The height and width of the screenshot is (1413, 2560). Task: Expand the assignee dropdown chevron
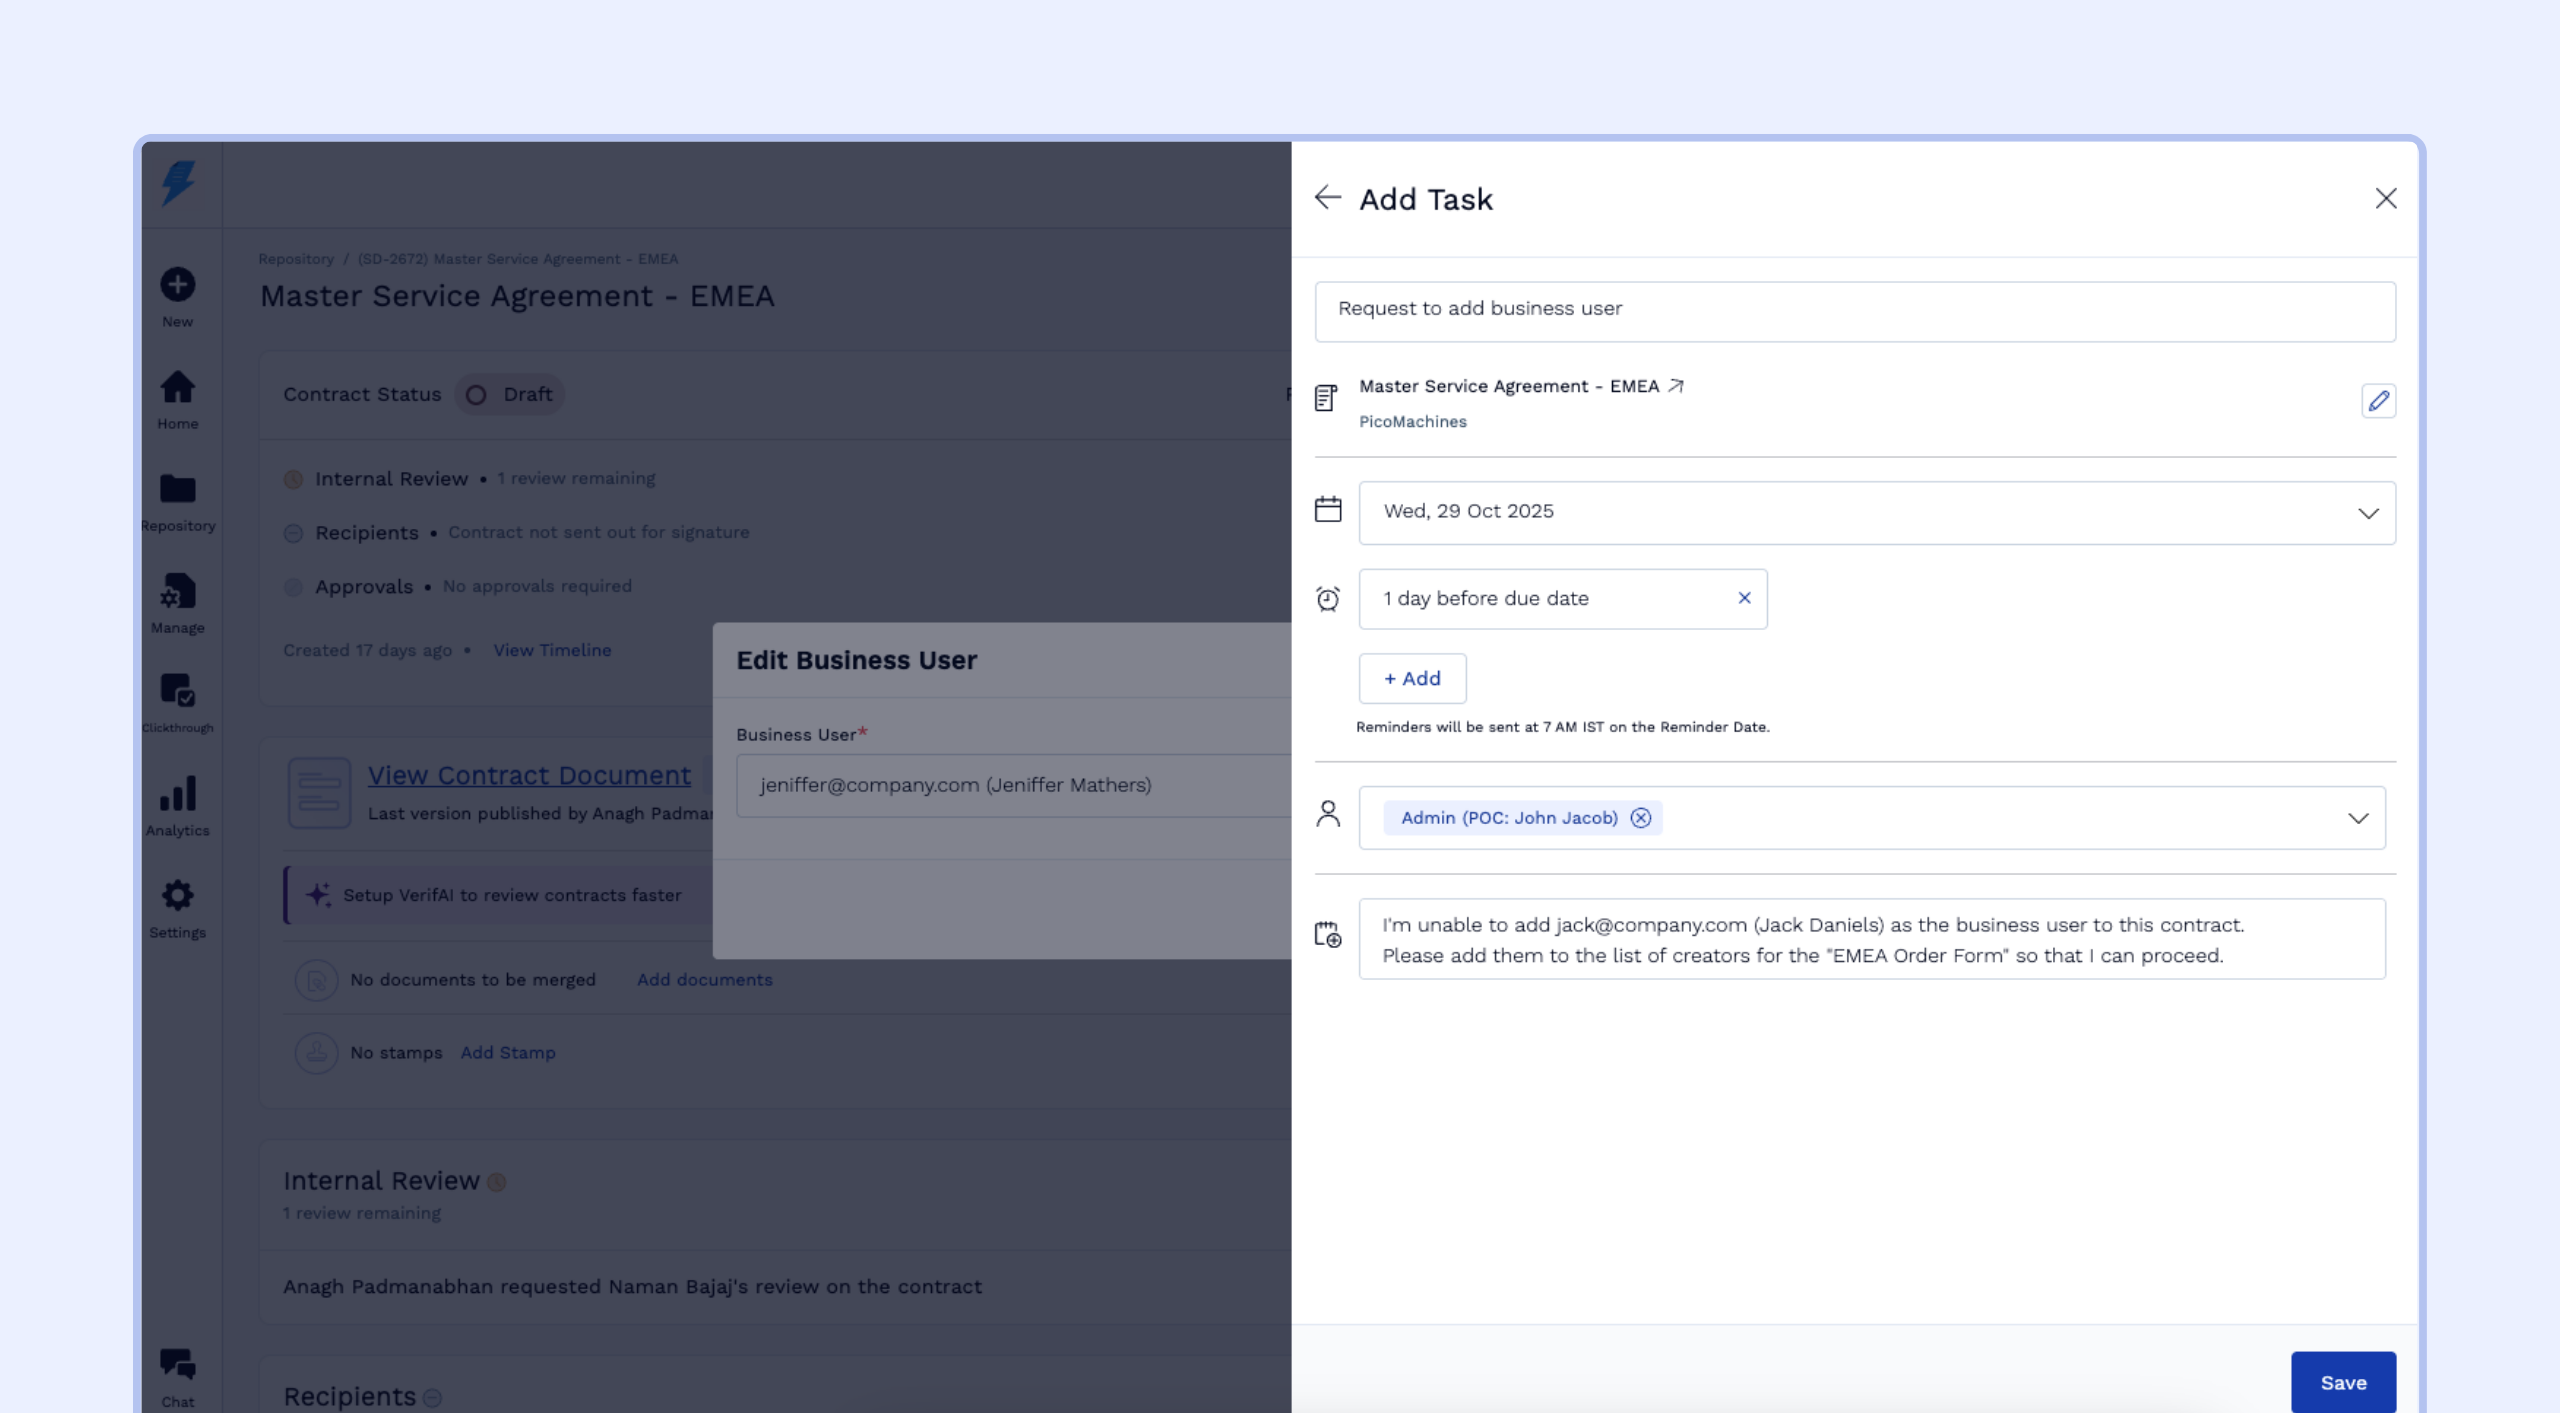(x=2358, y=818)
